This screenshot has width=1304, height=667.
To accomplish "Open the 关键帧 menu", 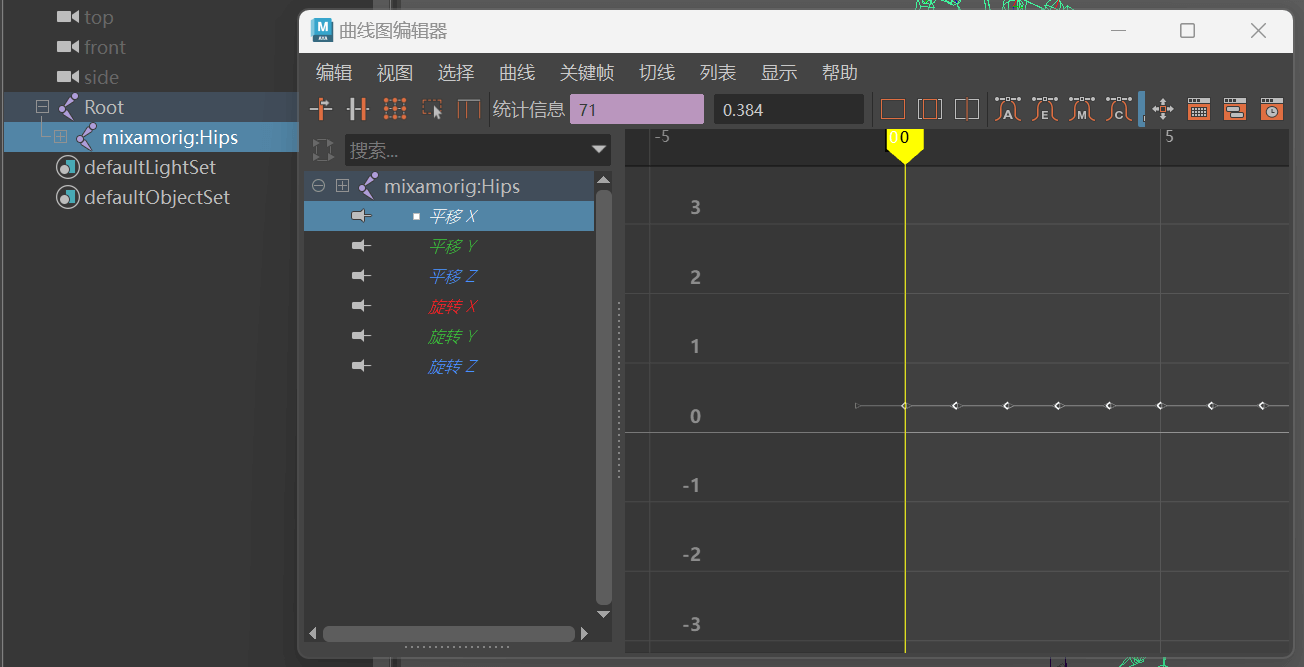I will (x=587, y=73).
